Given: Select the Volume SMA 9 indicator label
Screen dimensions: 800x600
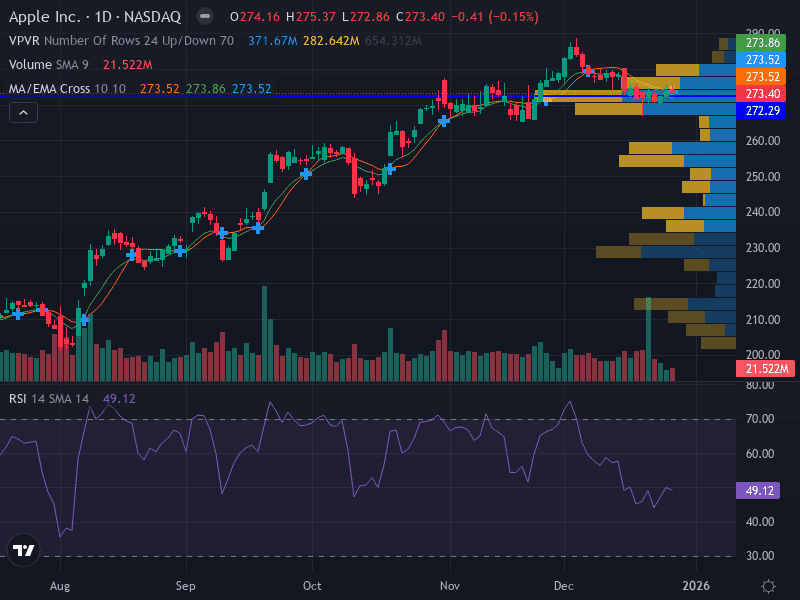Looking at the screenshot, I should 48,65.
